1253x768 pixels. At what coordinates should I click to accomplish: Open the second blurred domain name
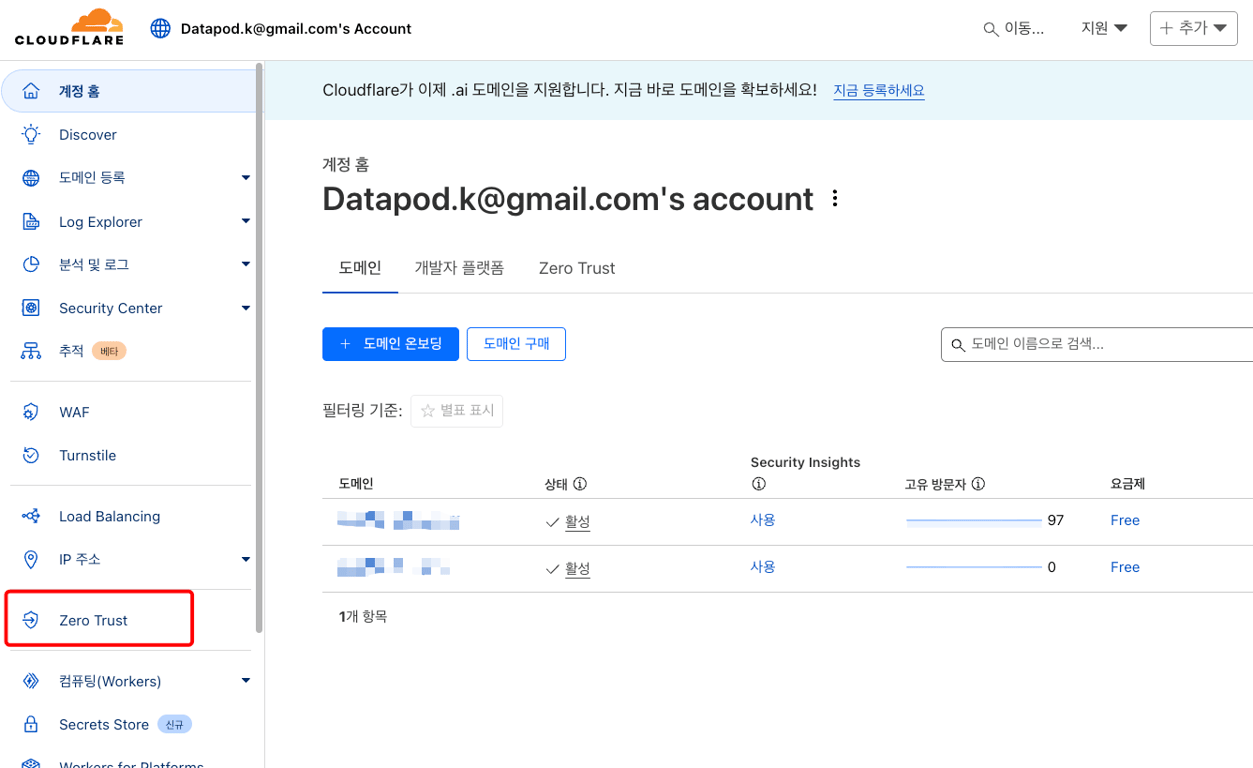[x=394, y=567]
